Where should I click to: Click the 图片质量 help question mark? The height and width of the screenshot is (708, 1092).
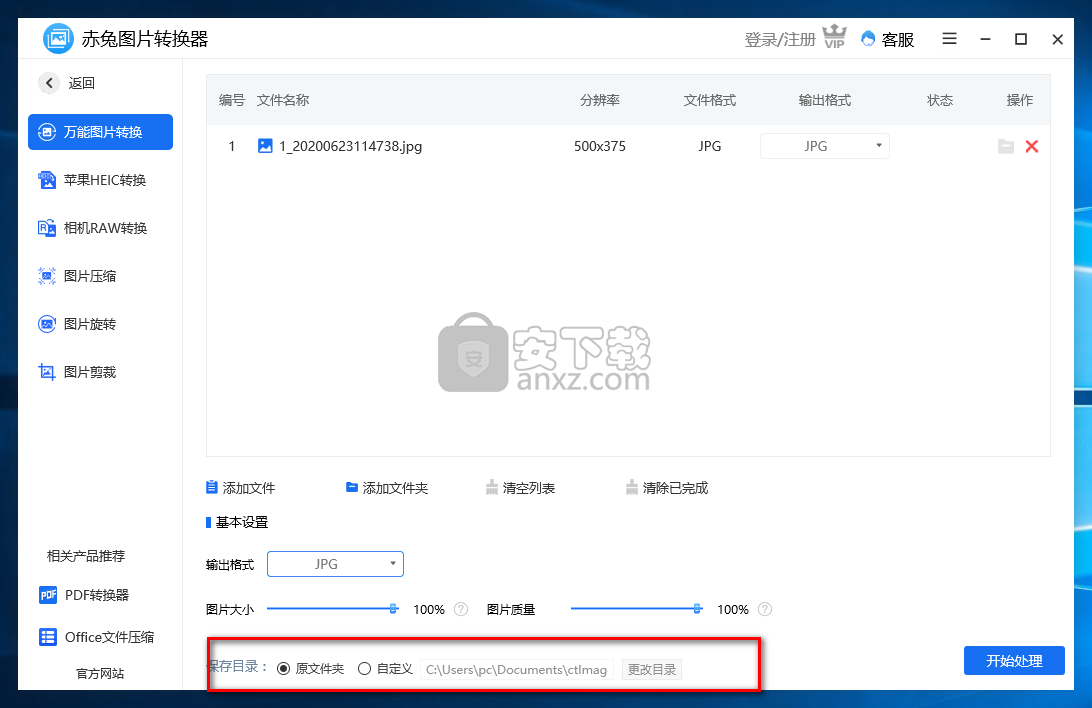click(765, 609)
